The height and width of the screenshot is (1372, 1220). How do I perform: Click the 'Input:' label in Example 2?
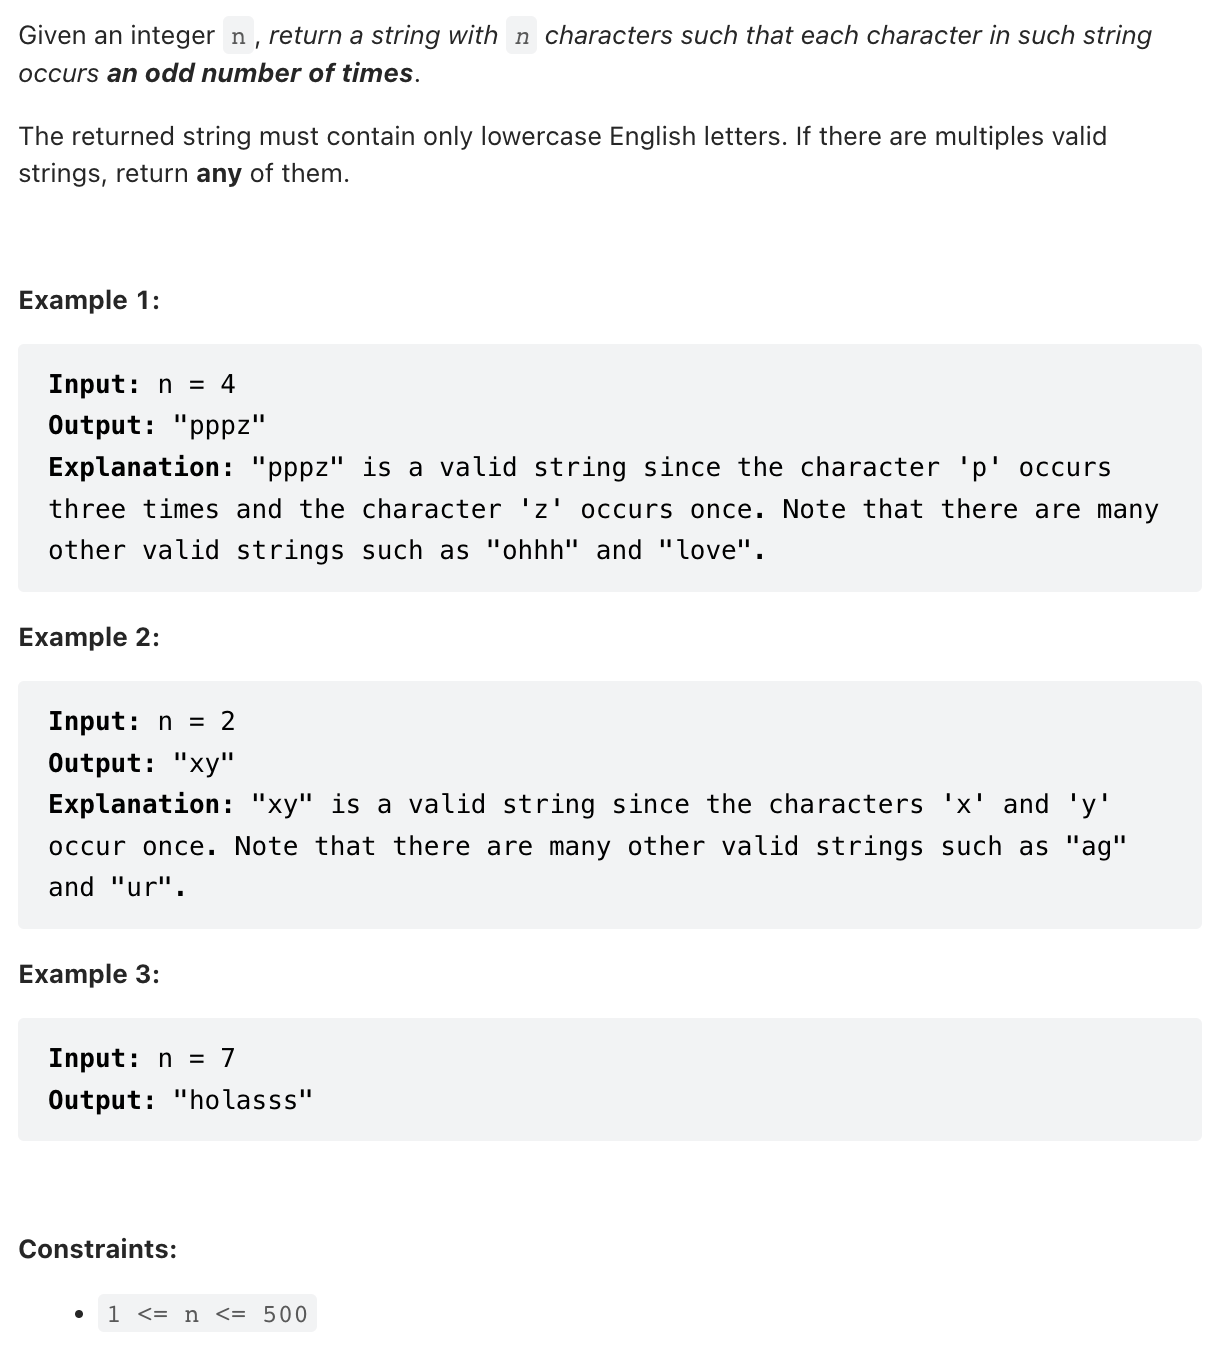click(x=95, y=721)
